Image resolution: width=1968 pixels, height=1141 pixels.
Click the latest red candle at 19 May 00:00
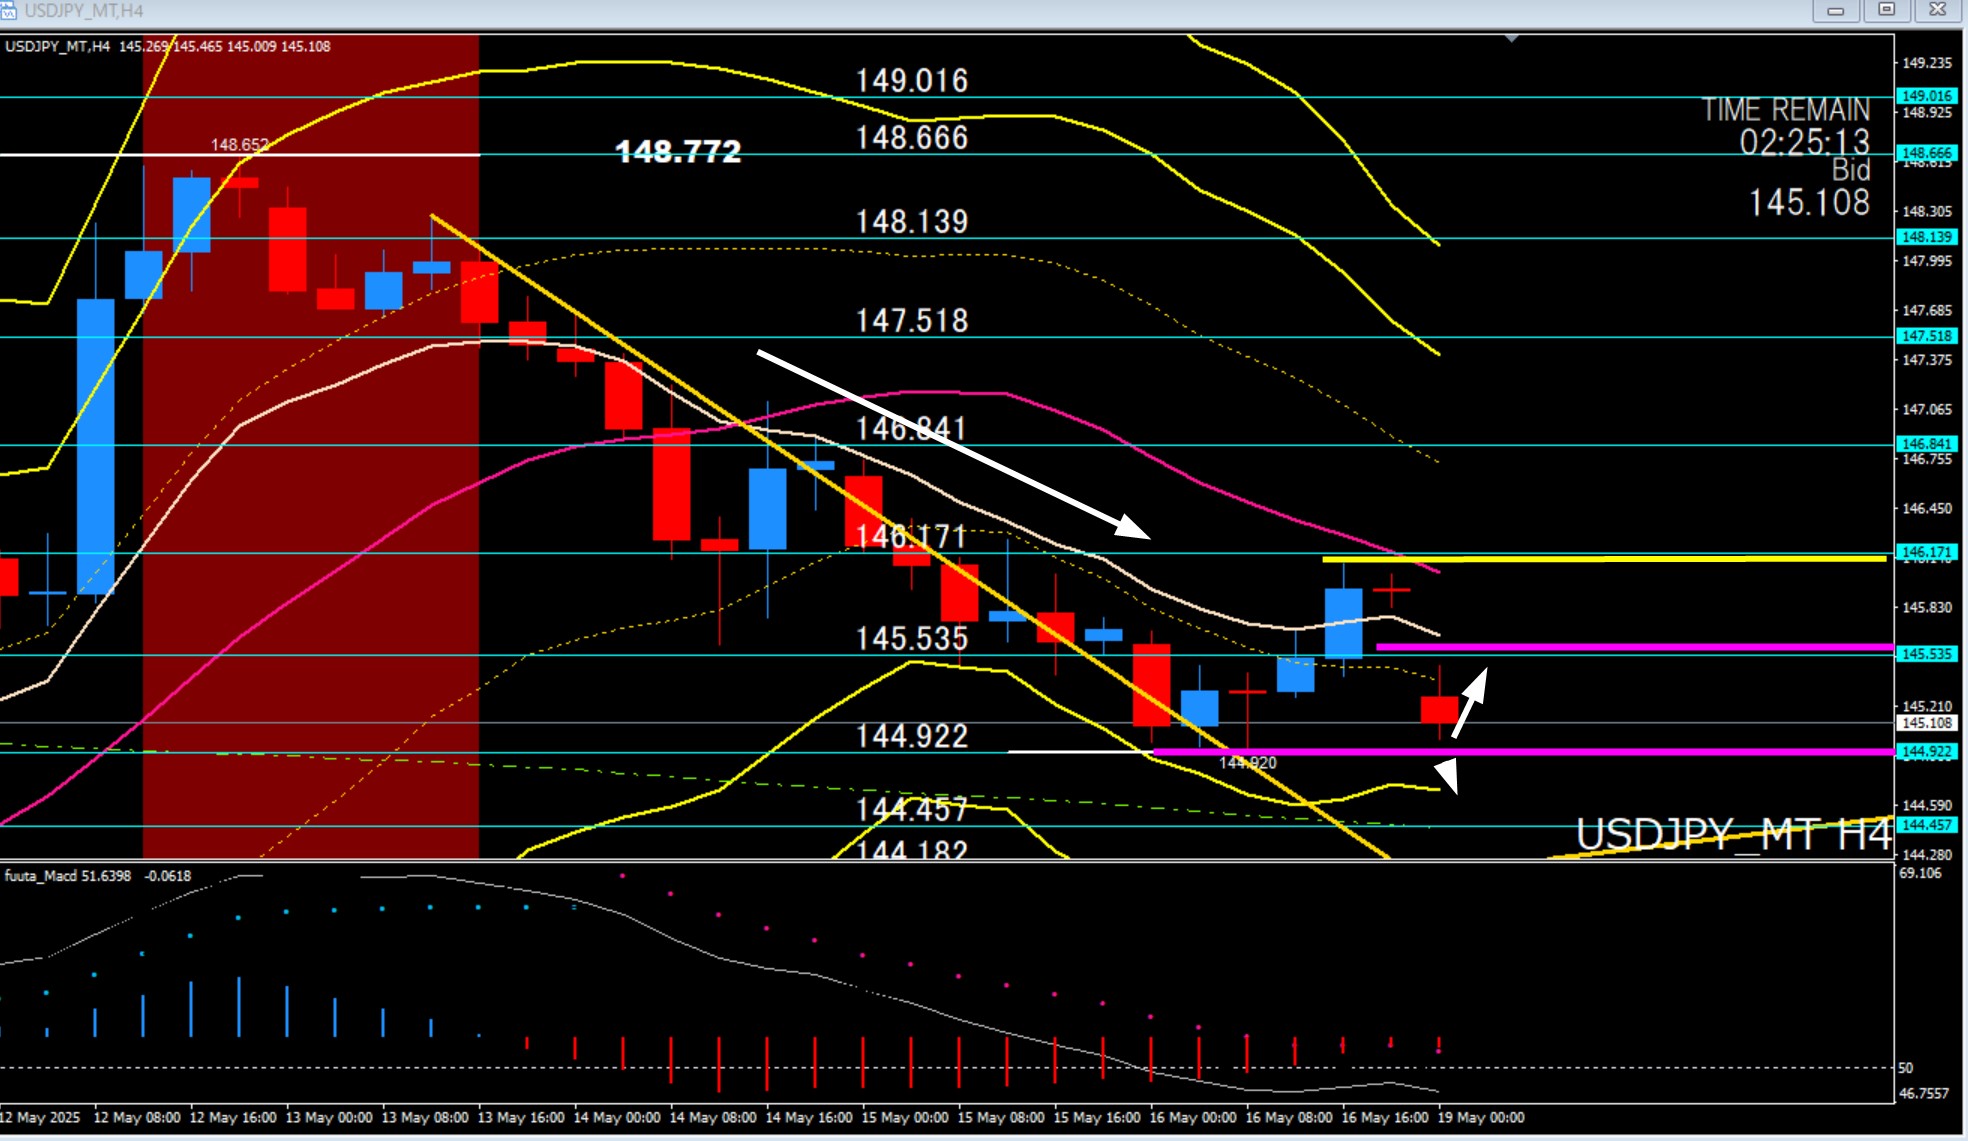(1440, 710)
